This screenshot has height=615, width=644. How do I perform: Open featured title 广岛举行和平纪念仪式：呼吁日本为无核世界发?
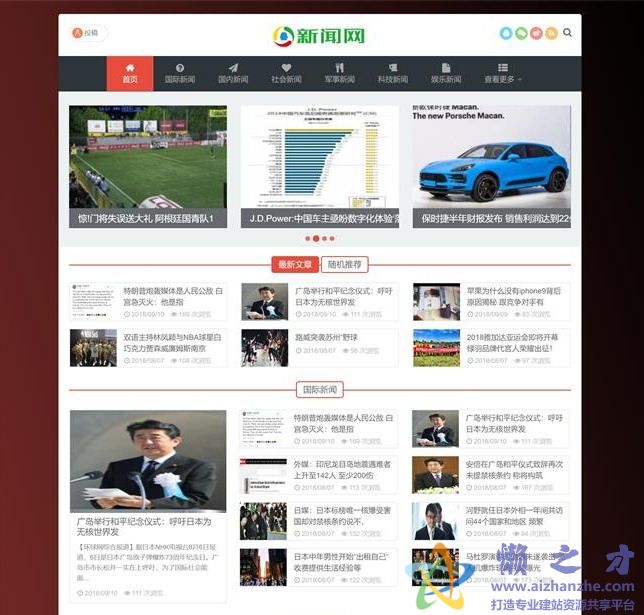[x=144, y=527]
